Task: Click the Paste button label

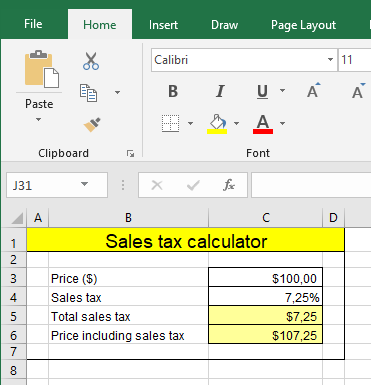Action: 39,104
